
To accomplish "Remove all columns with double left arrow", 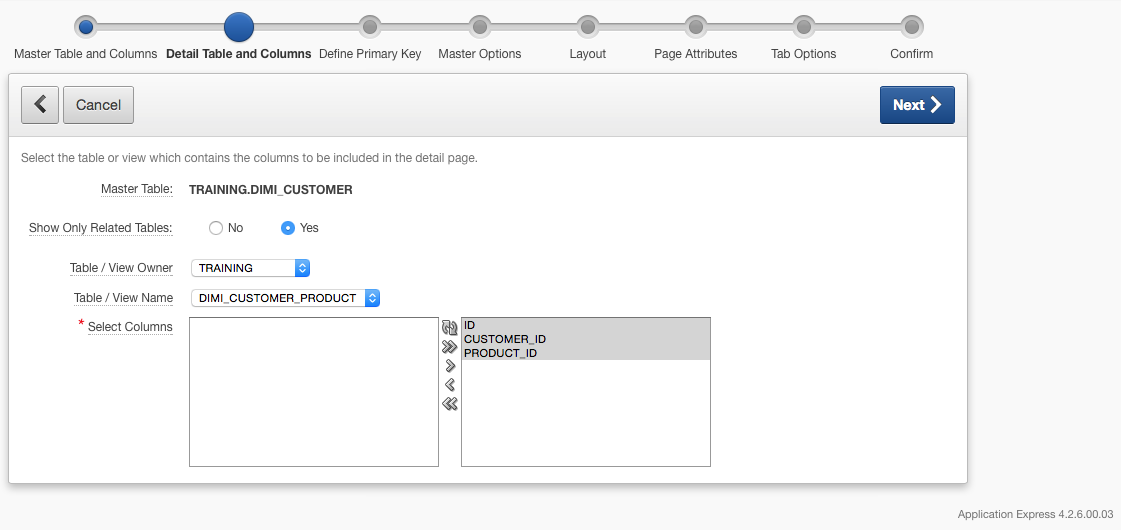I will (x=450, y=404).
